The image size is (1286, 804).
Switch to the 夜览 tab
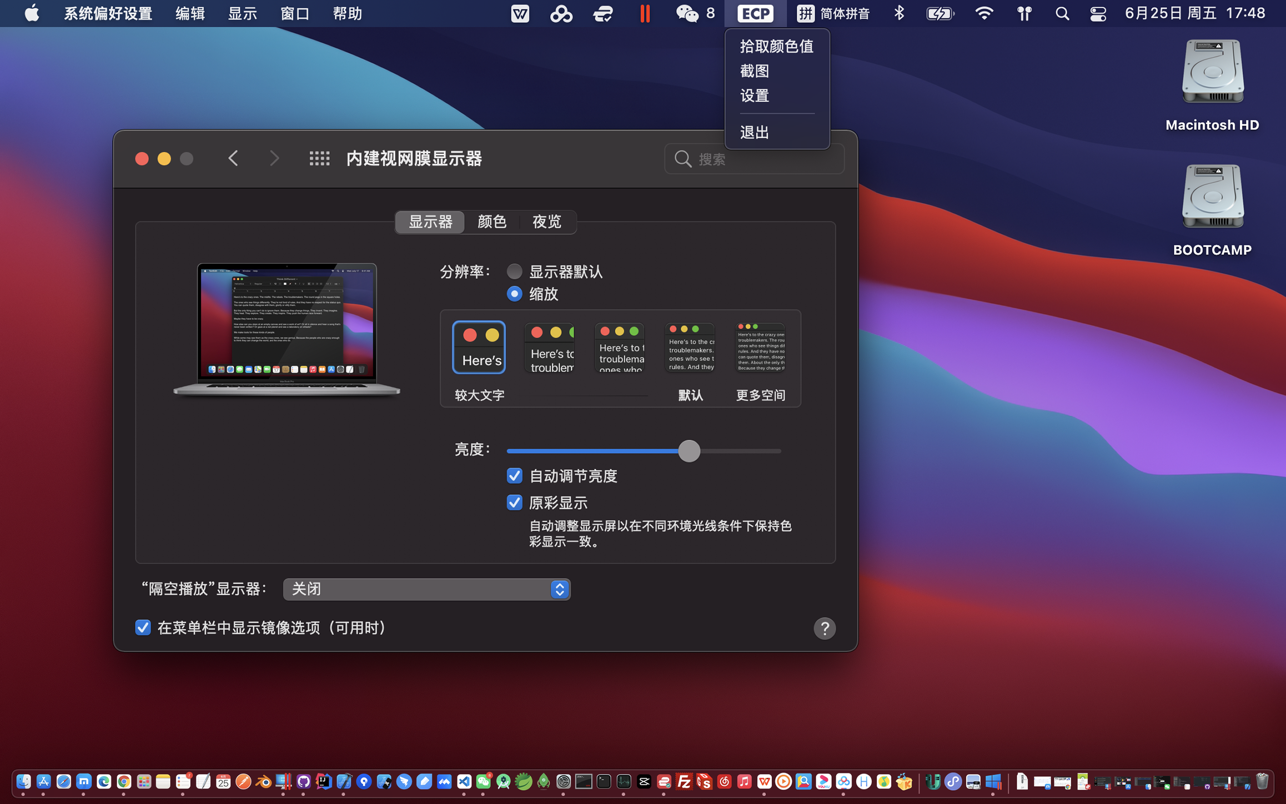pyautogui.click(x=547, y=222)
